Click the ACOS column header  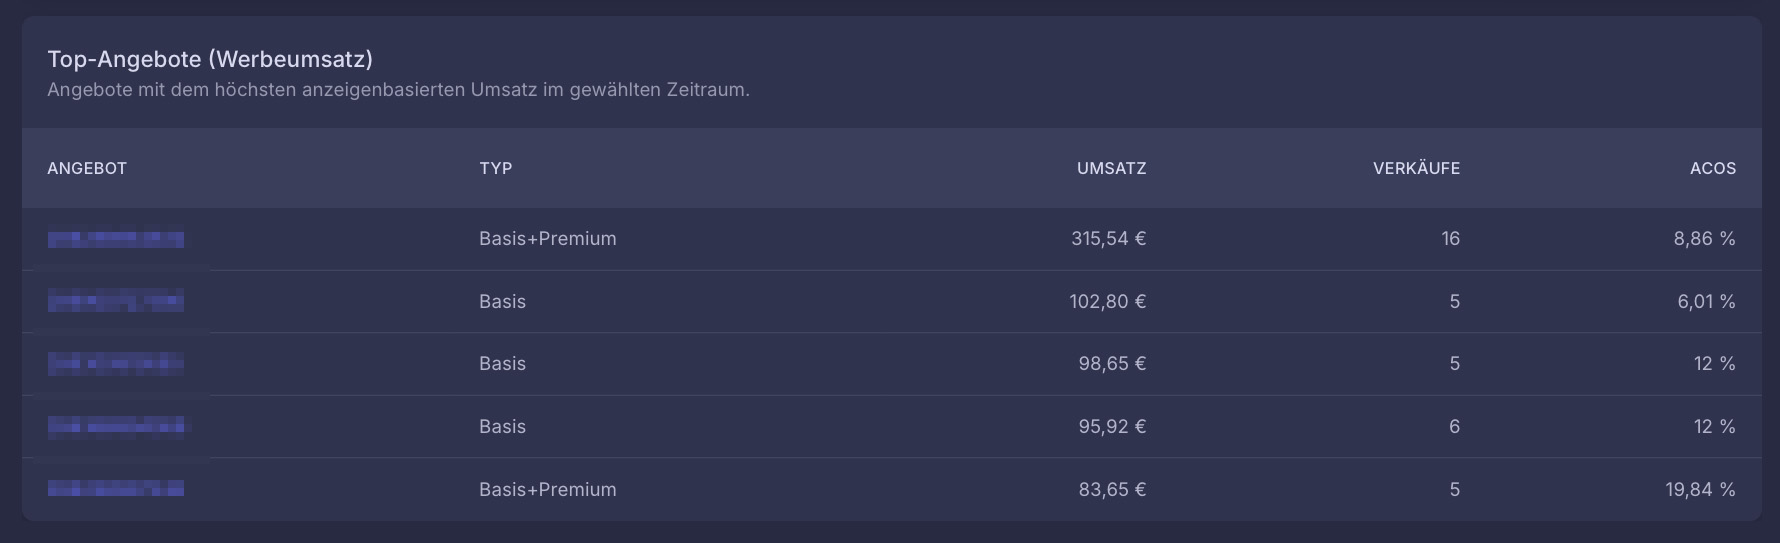point(1712,168)
